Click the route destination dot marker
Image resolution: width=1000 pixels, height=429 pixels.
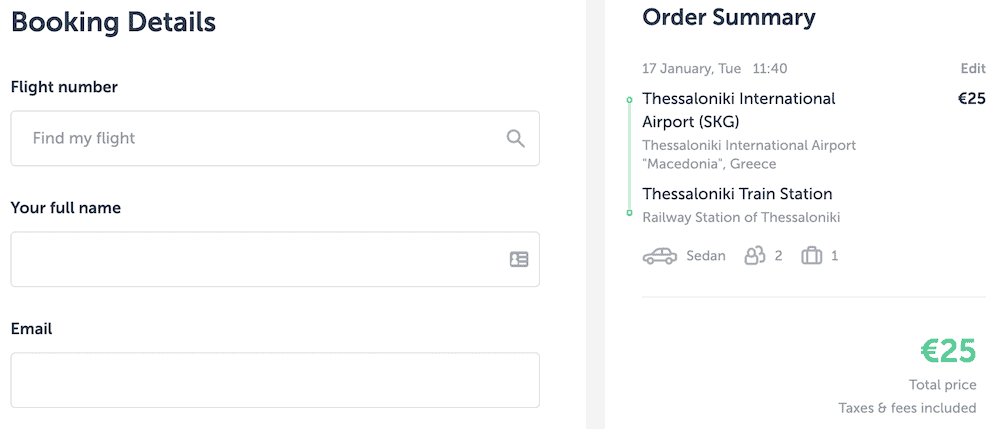(x=629, y=213)
